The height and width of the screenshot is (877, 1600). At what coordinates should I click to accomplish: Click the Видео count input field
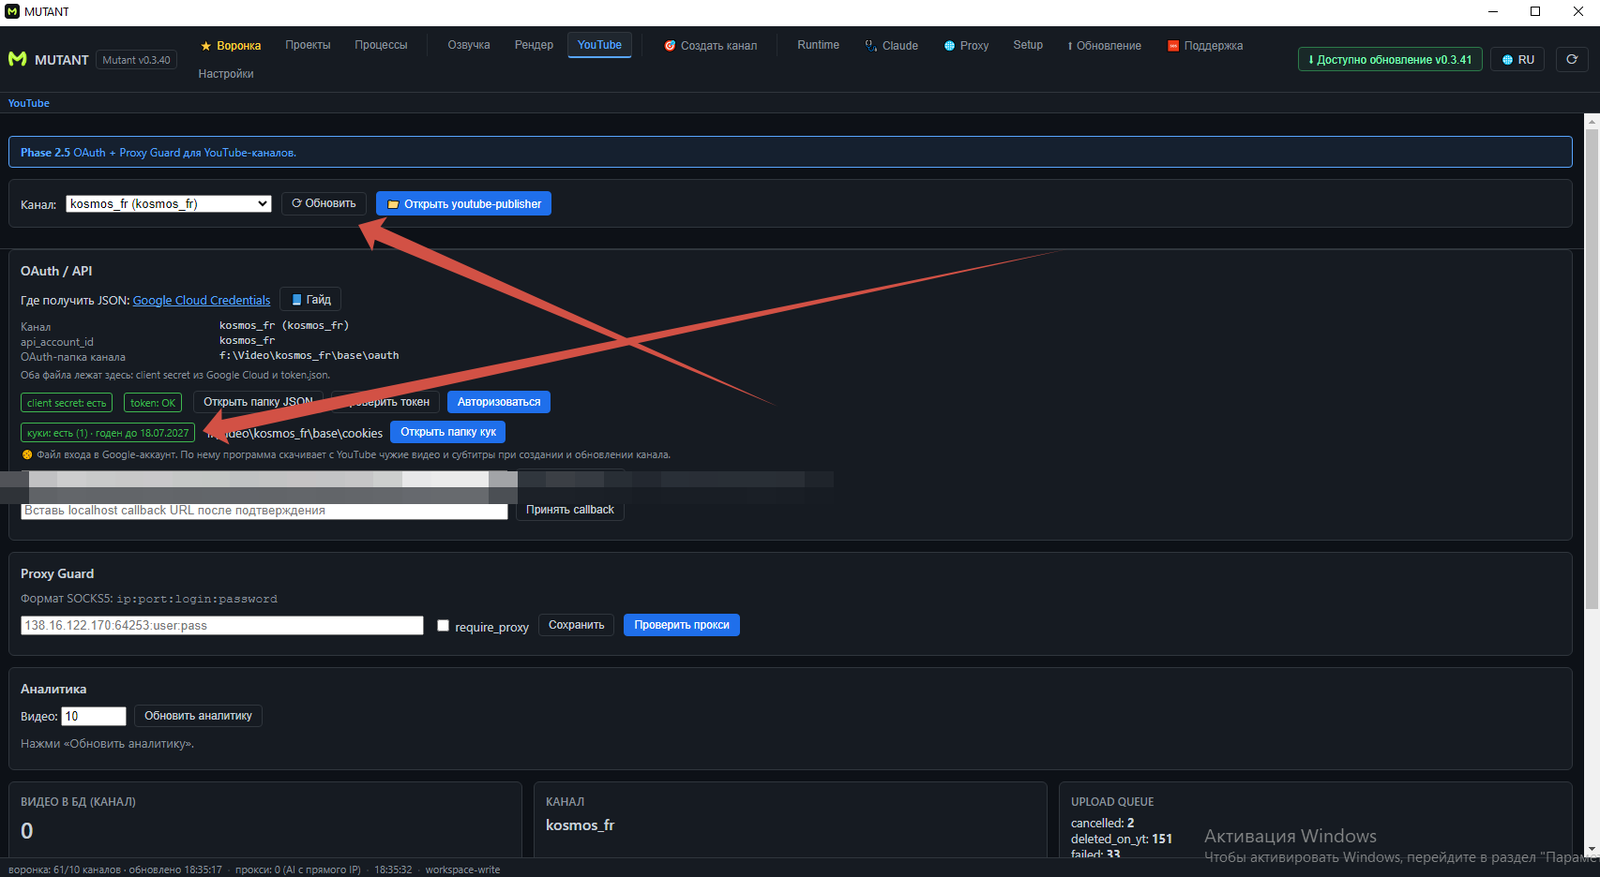pos(94,716)
